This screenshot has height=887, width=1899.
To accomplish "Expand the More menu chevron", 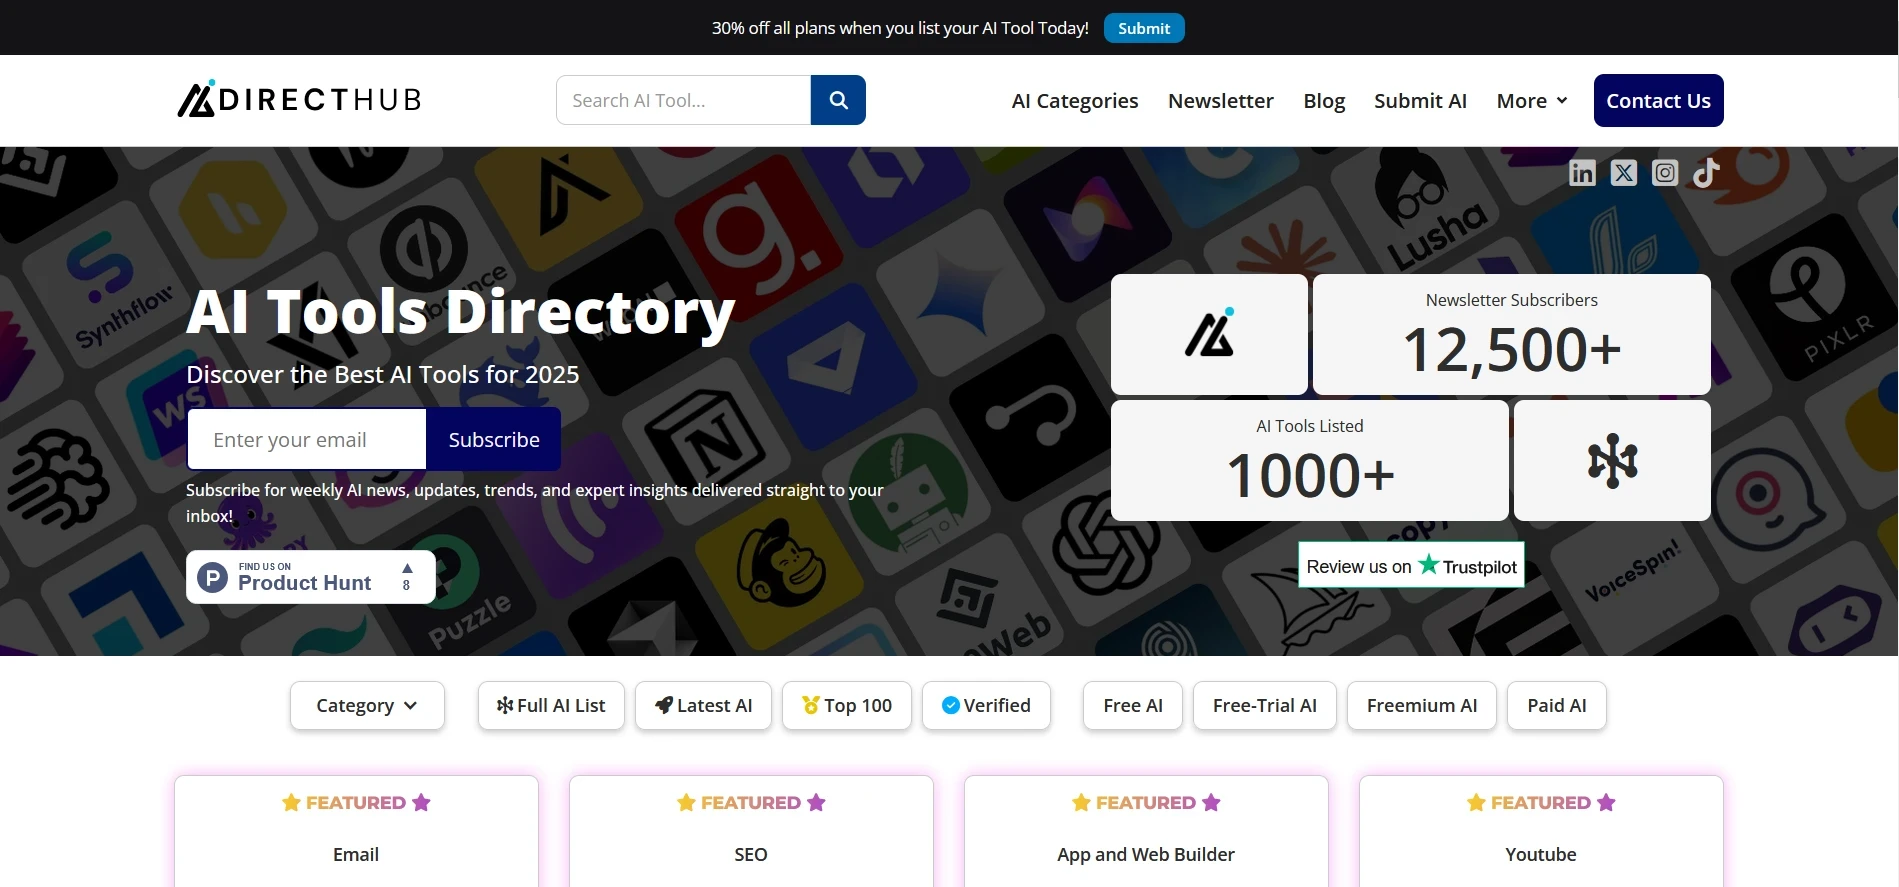I will click(1562, 100).
